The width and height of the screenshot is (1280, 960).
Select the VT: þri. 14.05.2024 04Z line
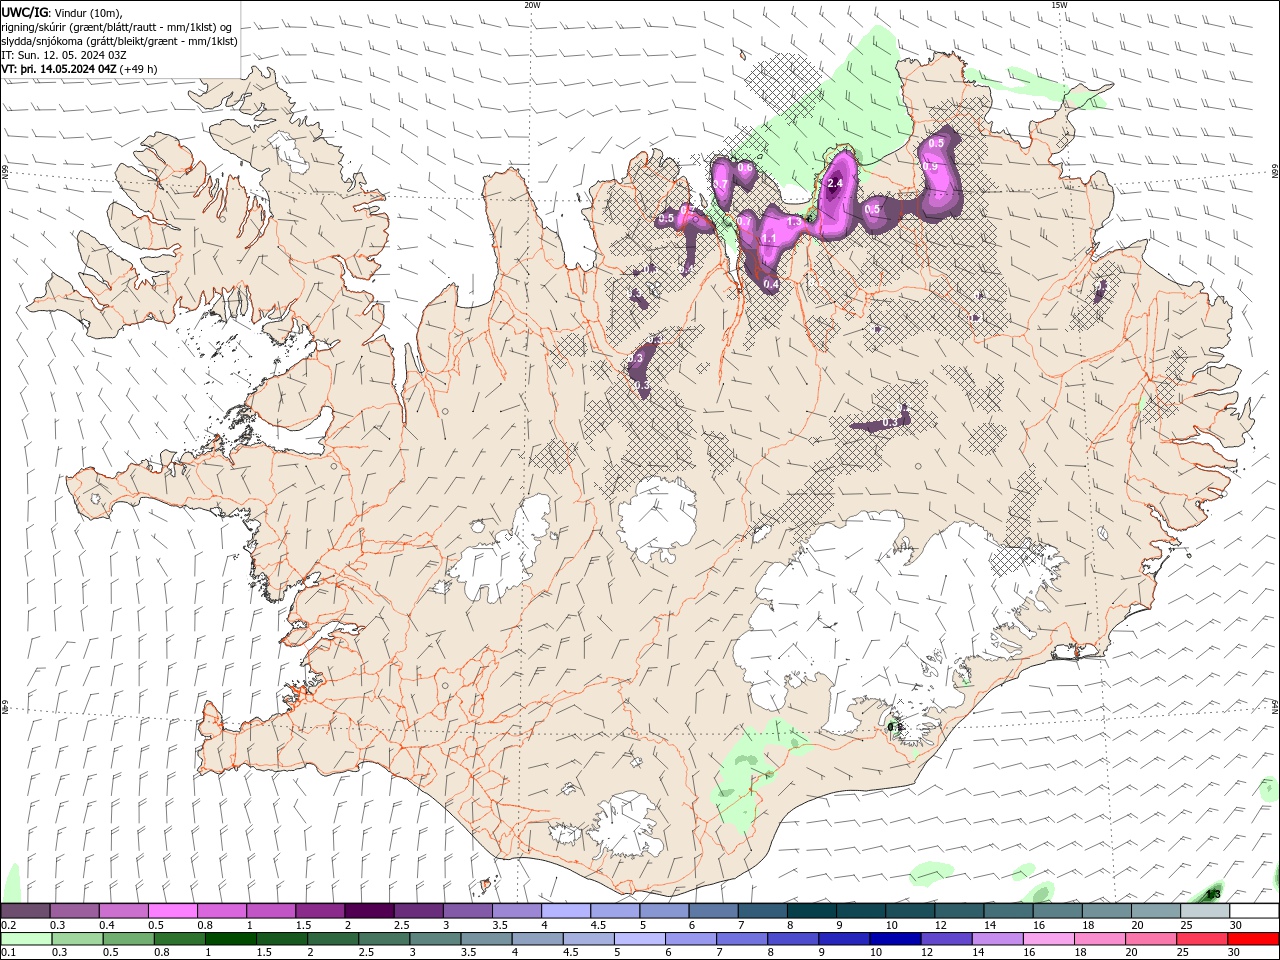pyautogui.click(x=59, y=69)
